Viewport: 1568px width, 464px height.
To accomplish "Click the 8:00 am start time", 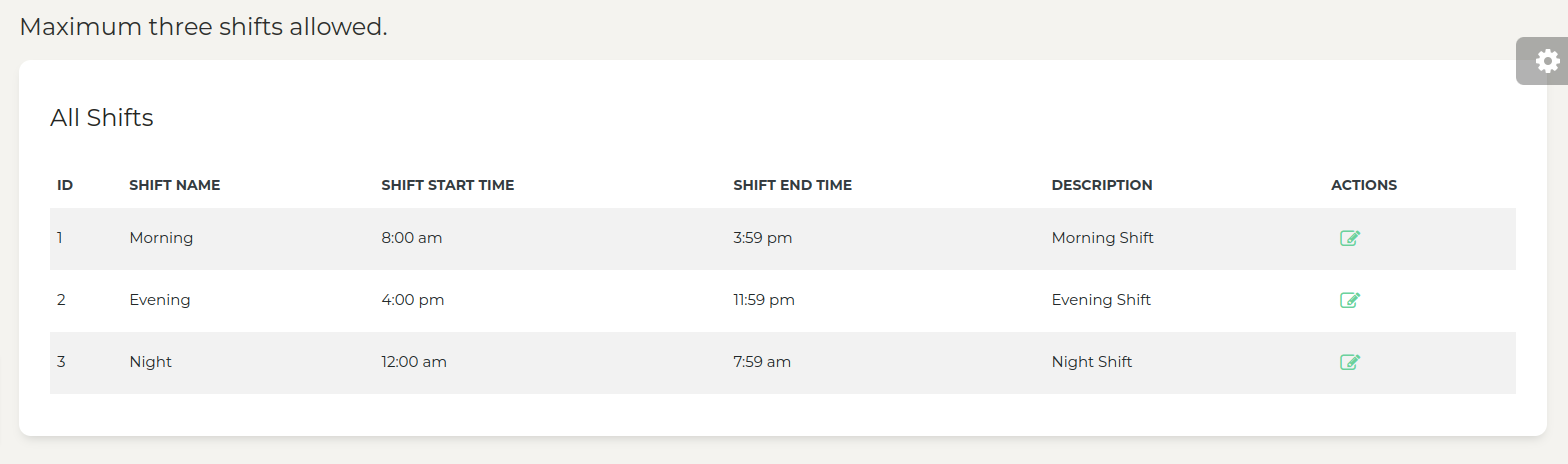I will (x=412, y=238).
